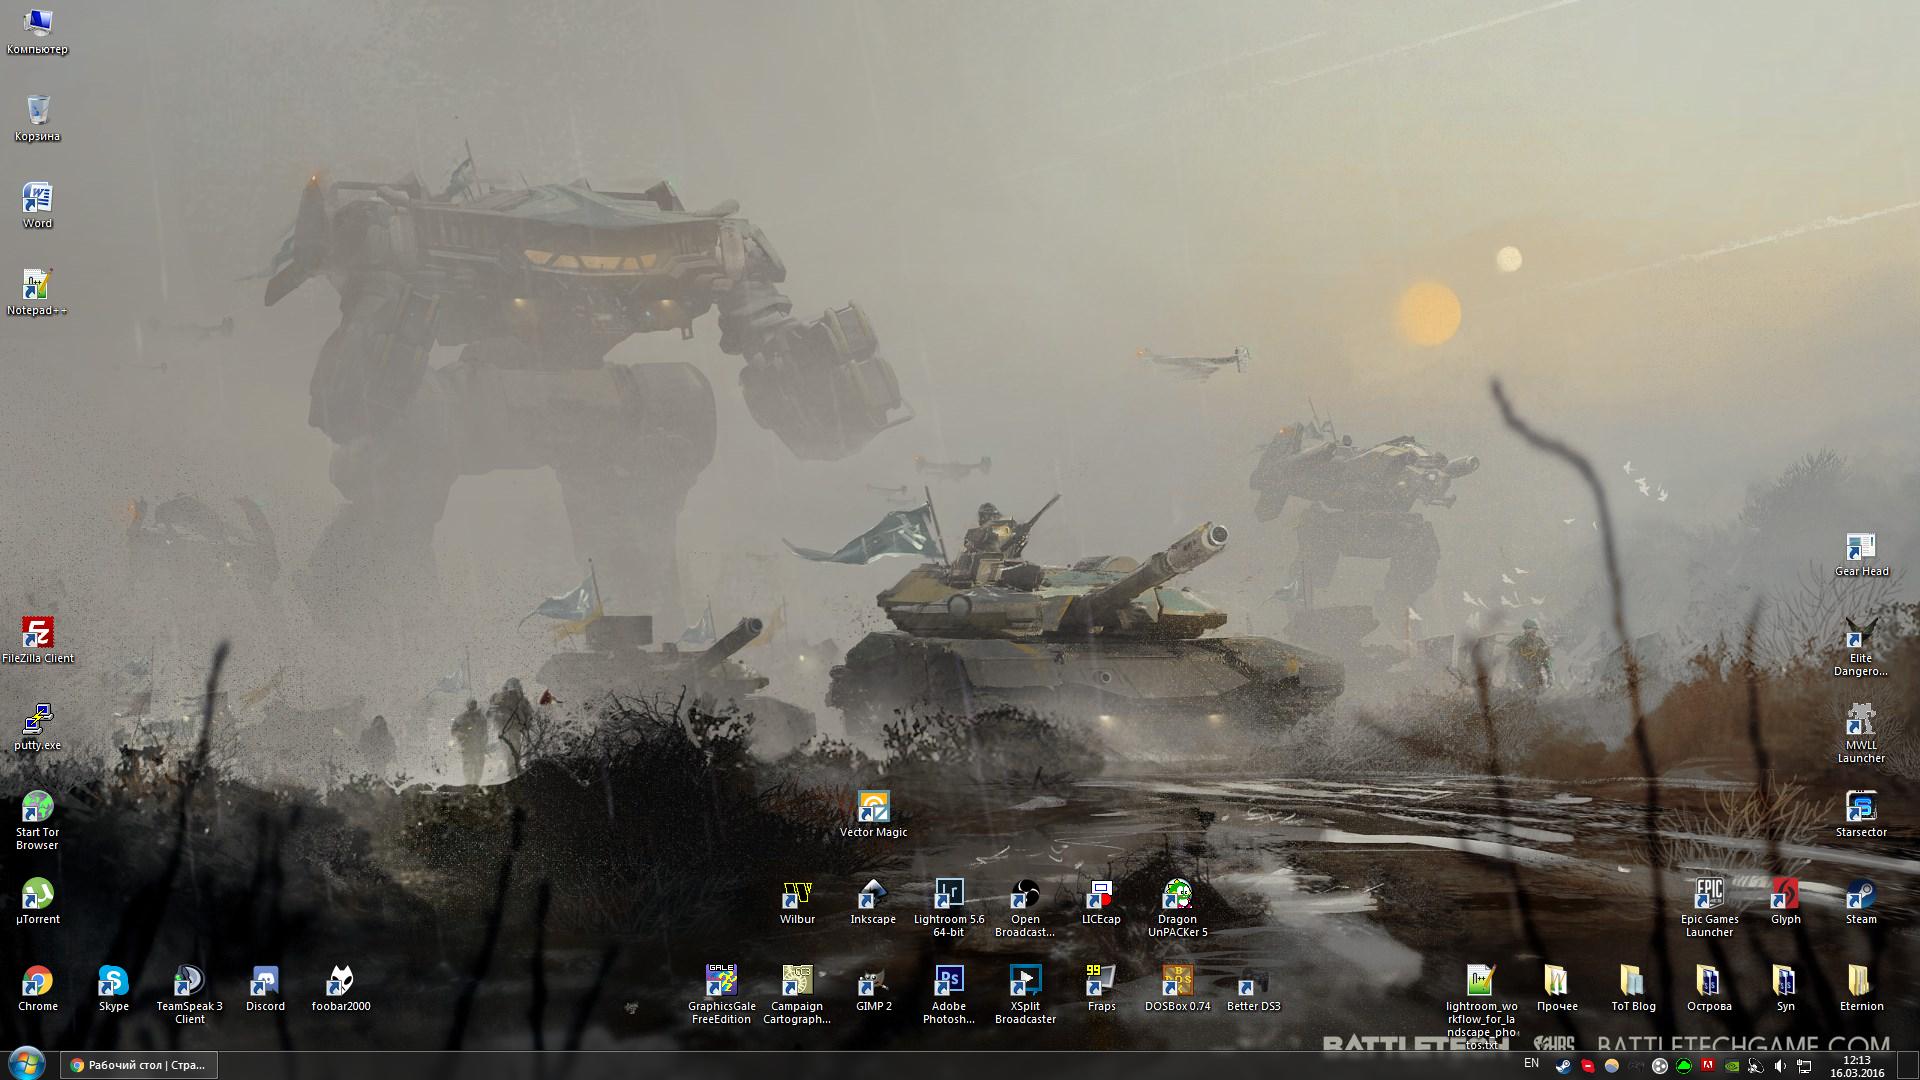This screenshot has height=1080, width=1920.
Task: Open the Notepad++ desktop shortcut
Action: pos(37,286)
